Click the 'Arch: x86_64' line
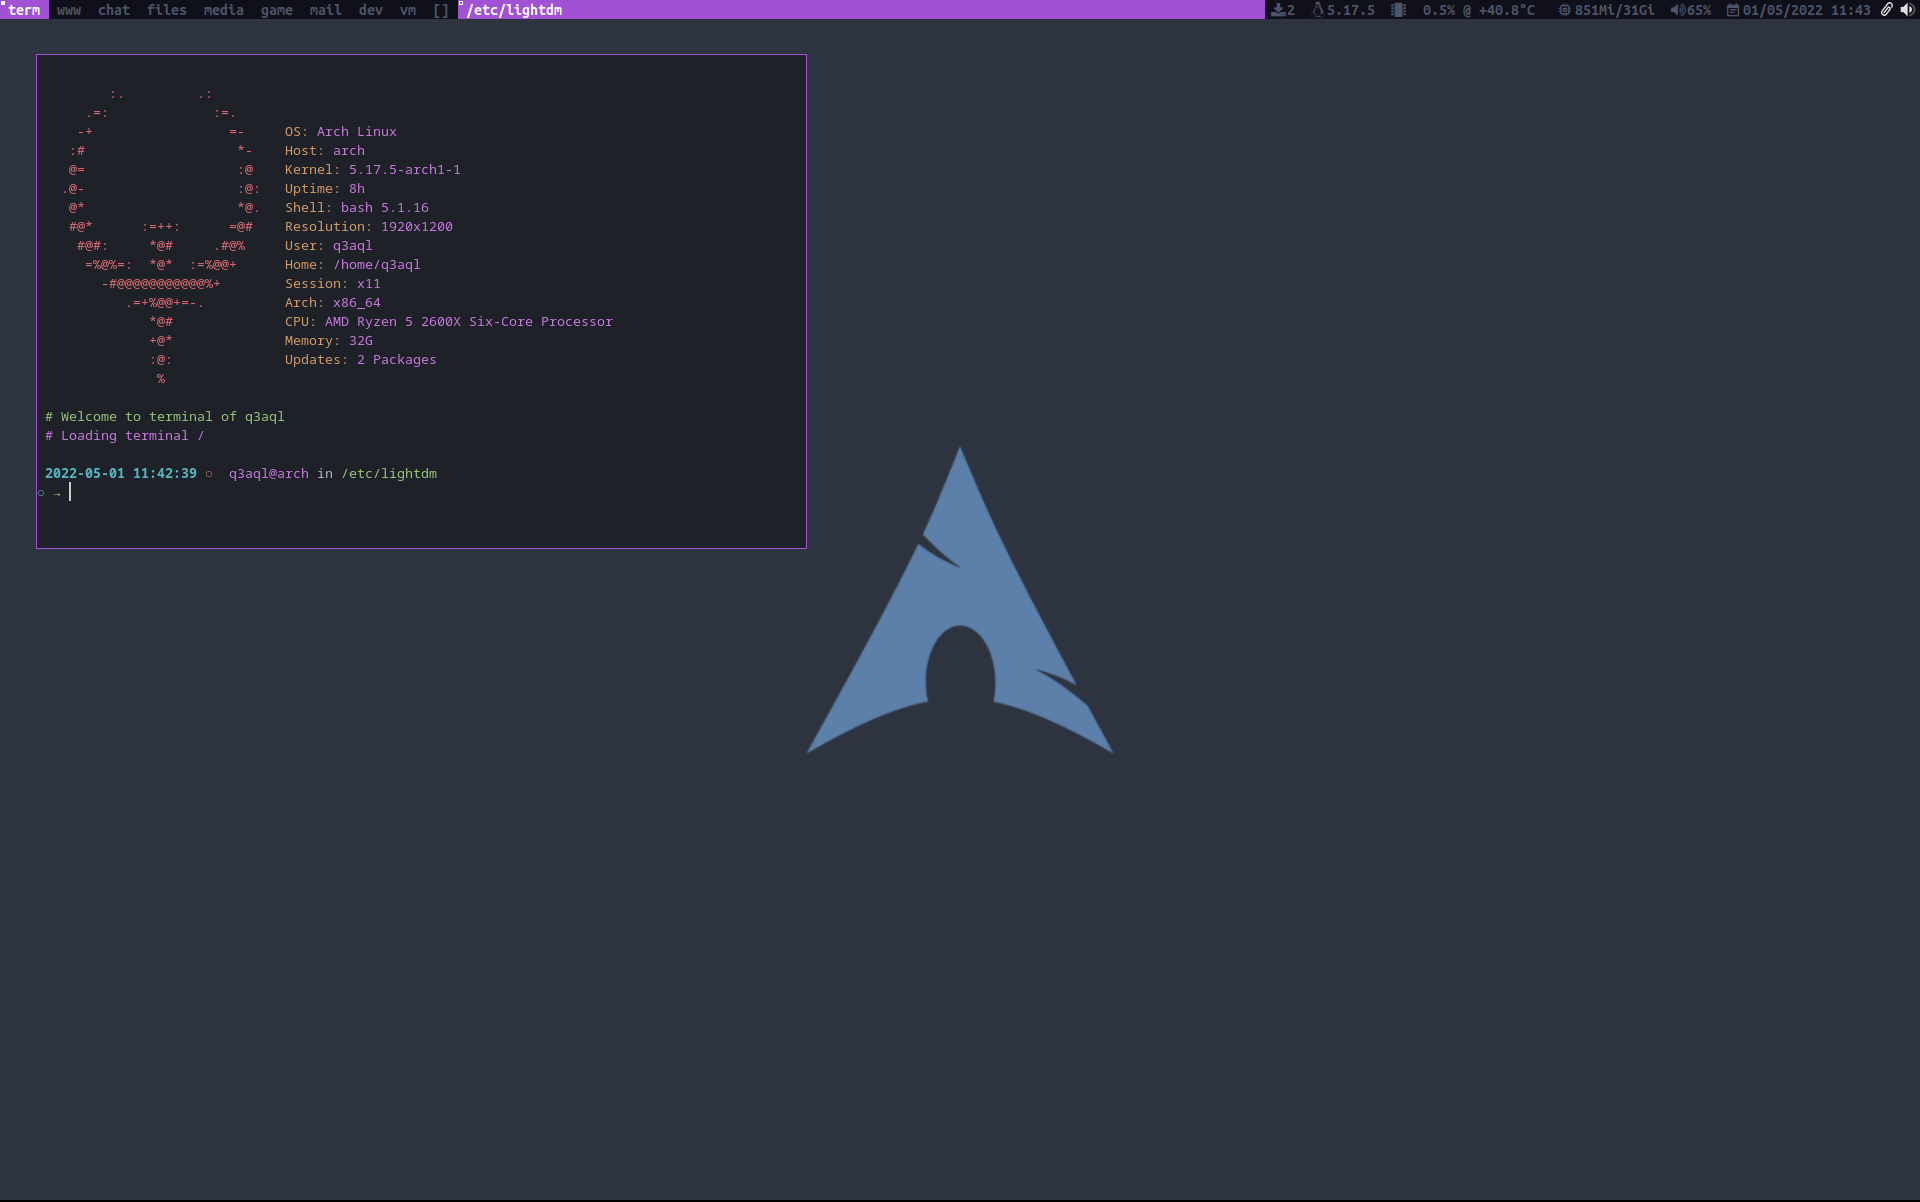 pos(333,302)
